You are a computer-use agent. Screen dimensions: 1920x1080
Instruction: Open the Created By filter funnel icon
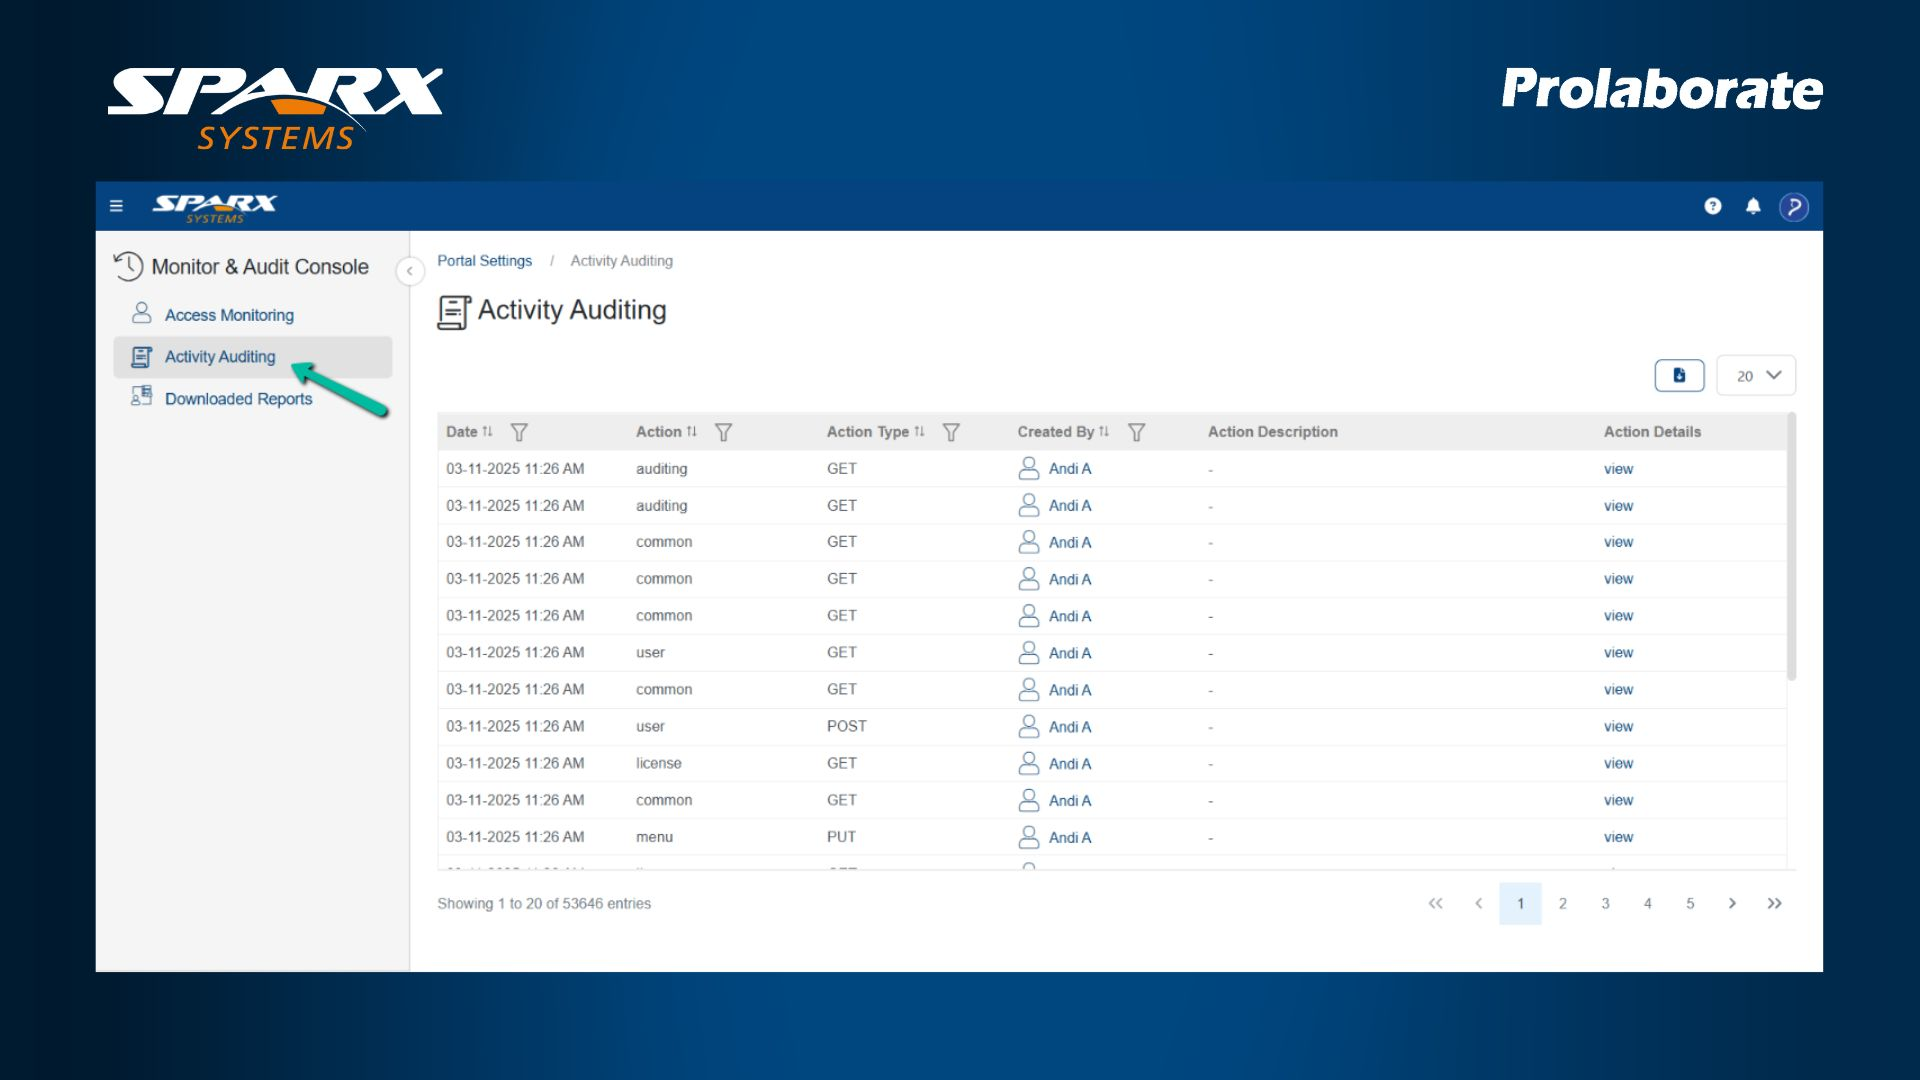[1136, 432]
